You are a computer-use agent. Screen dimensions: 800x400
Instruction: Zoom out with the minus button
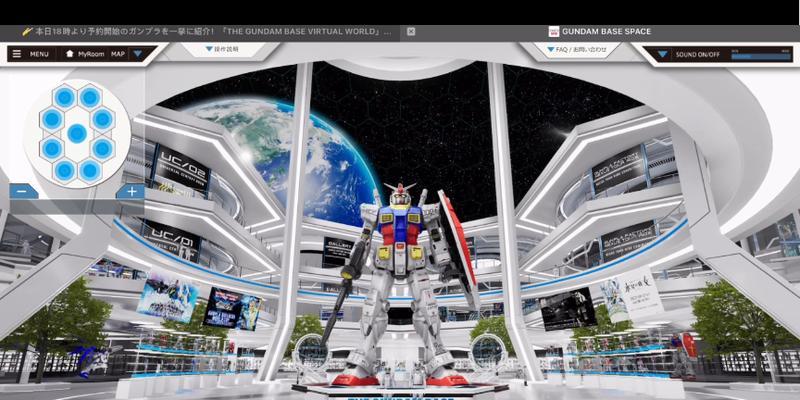pos(23,192)
